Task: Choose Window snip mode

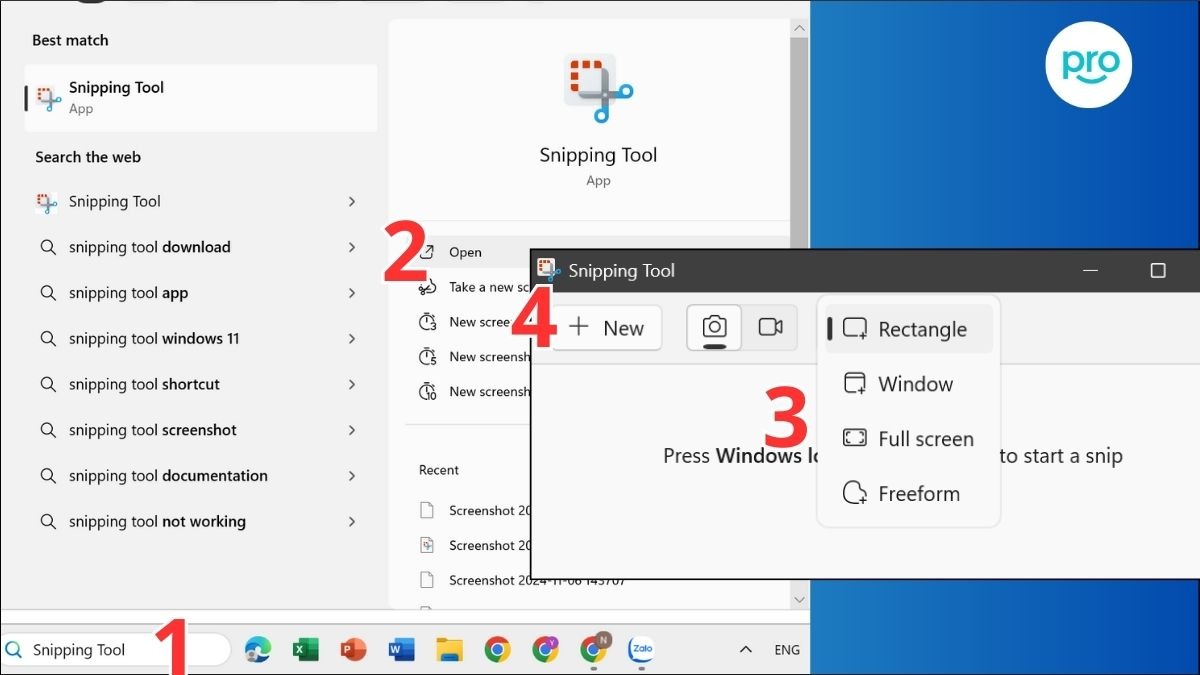Action: [909, 384]
